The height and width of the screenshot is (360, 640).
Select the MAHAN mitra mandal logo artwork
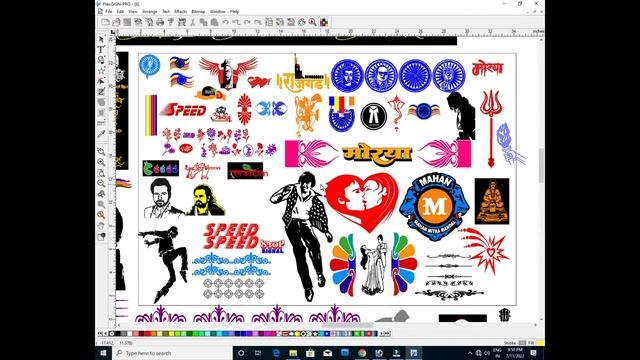[434, 206]
